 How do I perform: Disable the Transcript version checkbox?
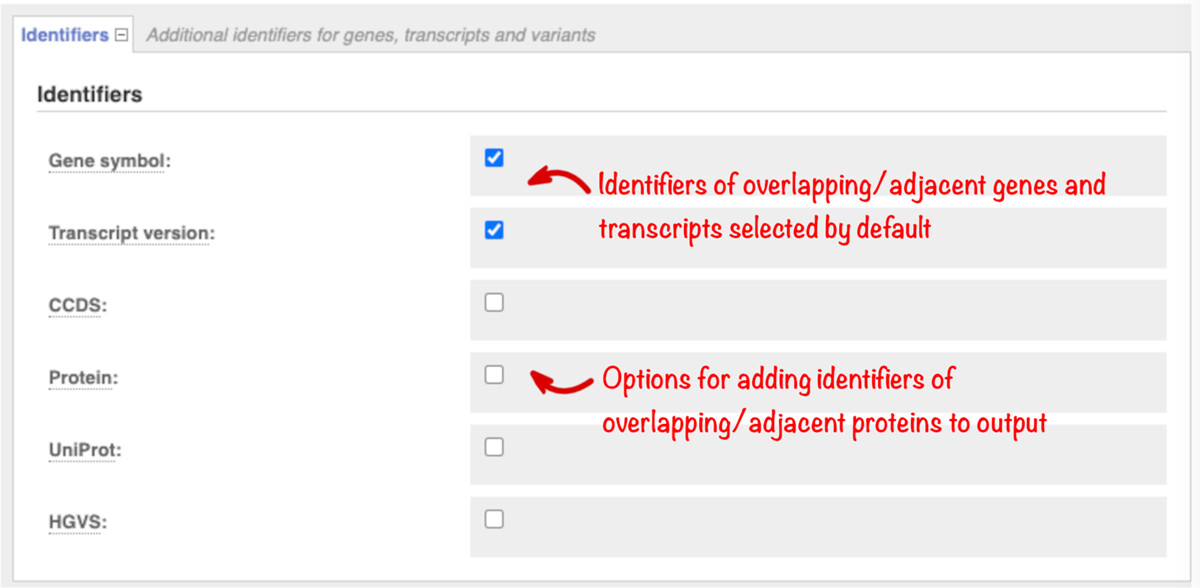[494, 230]
